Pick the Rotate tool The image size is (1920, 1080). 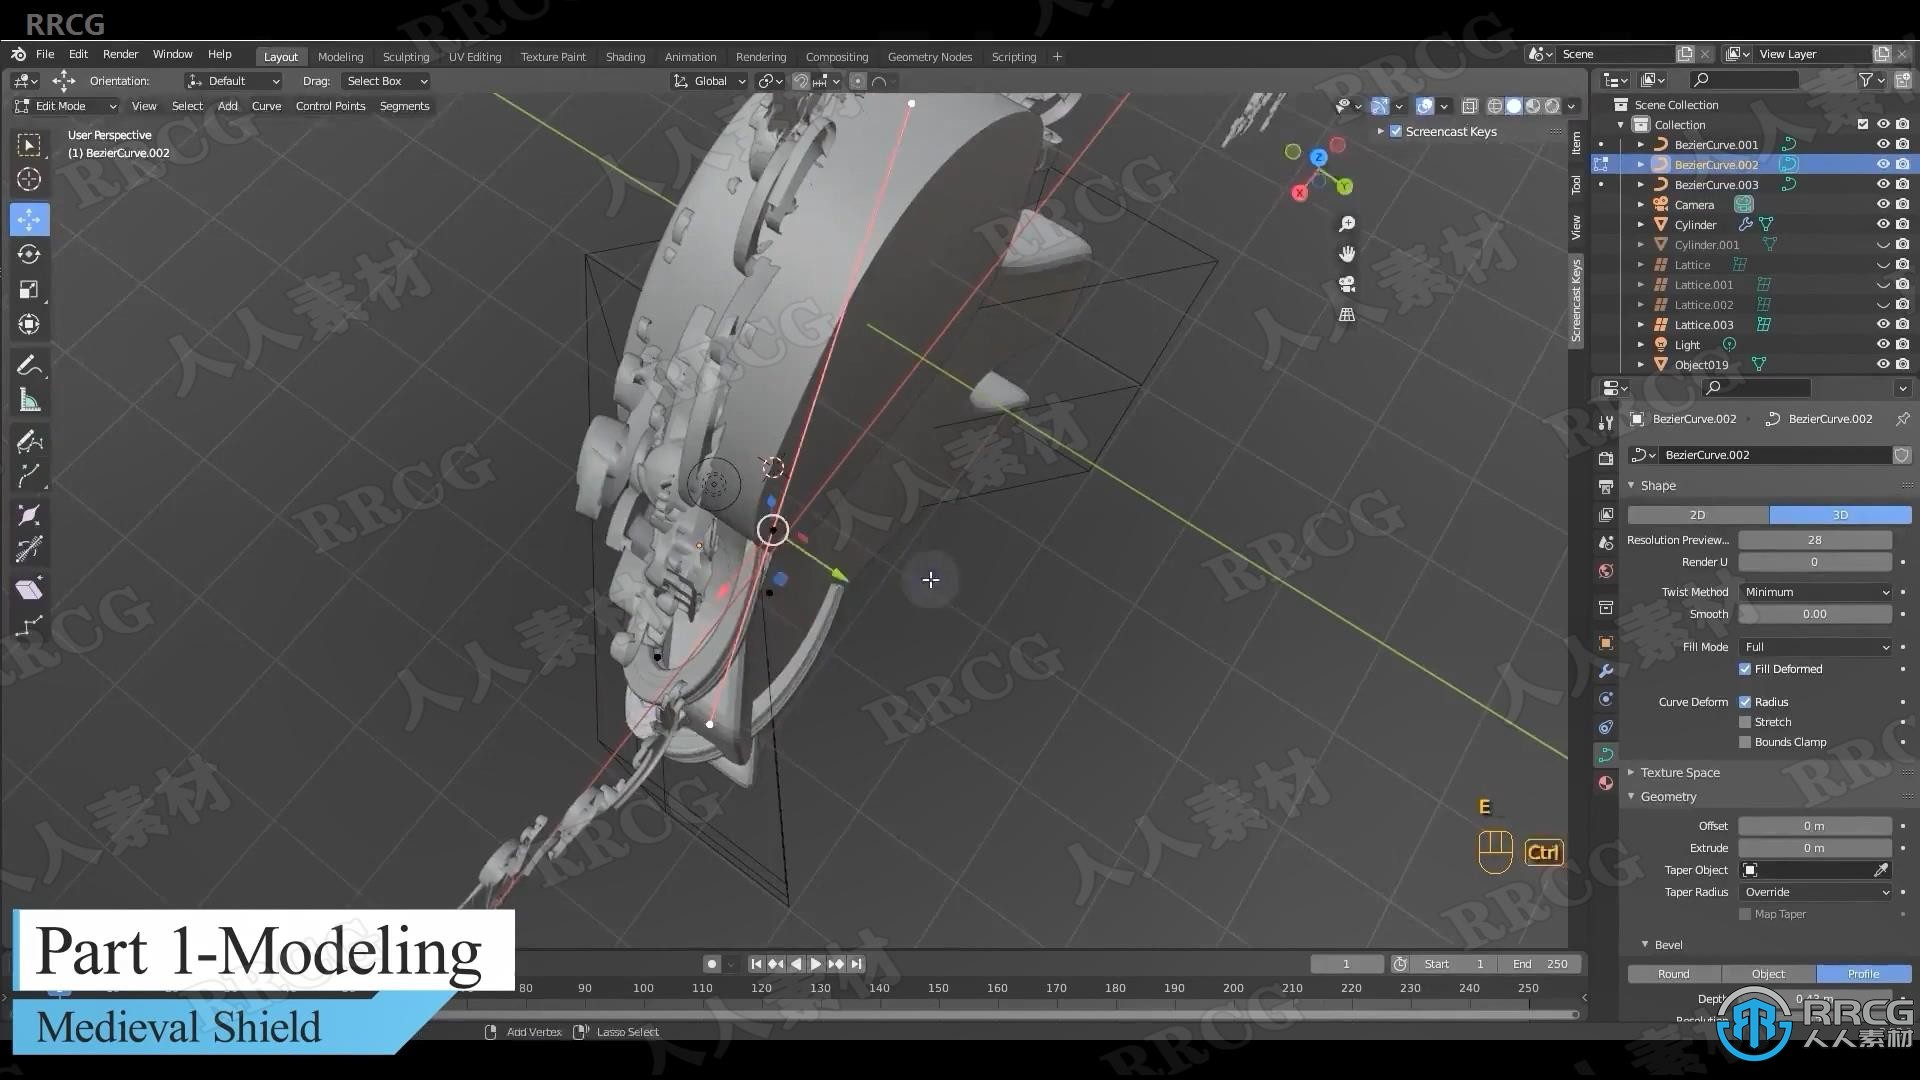click(x=29, y=254)
